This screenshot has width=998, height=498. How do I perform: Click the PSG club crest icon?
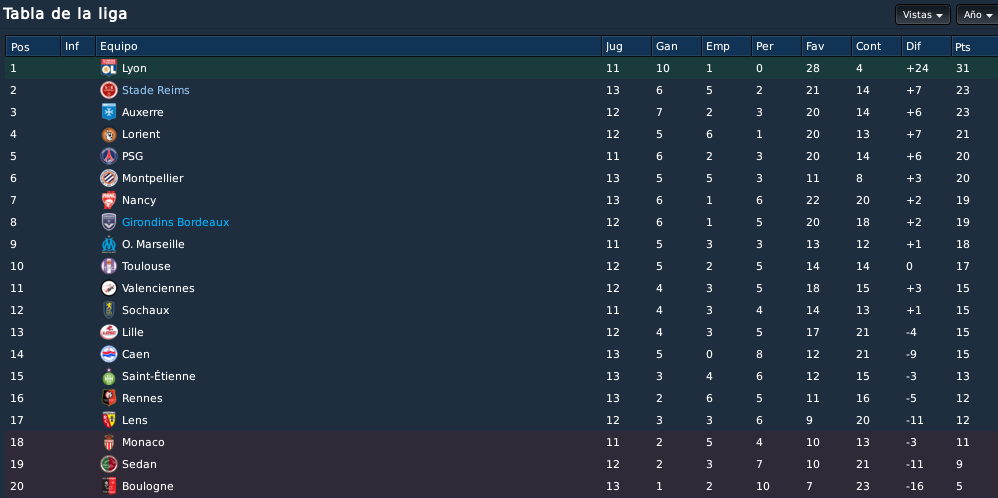click(109, 156)
